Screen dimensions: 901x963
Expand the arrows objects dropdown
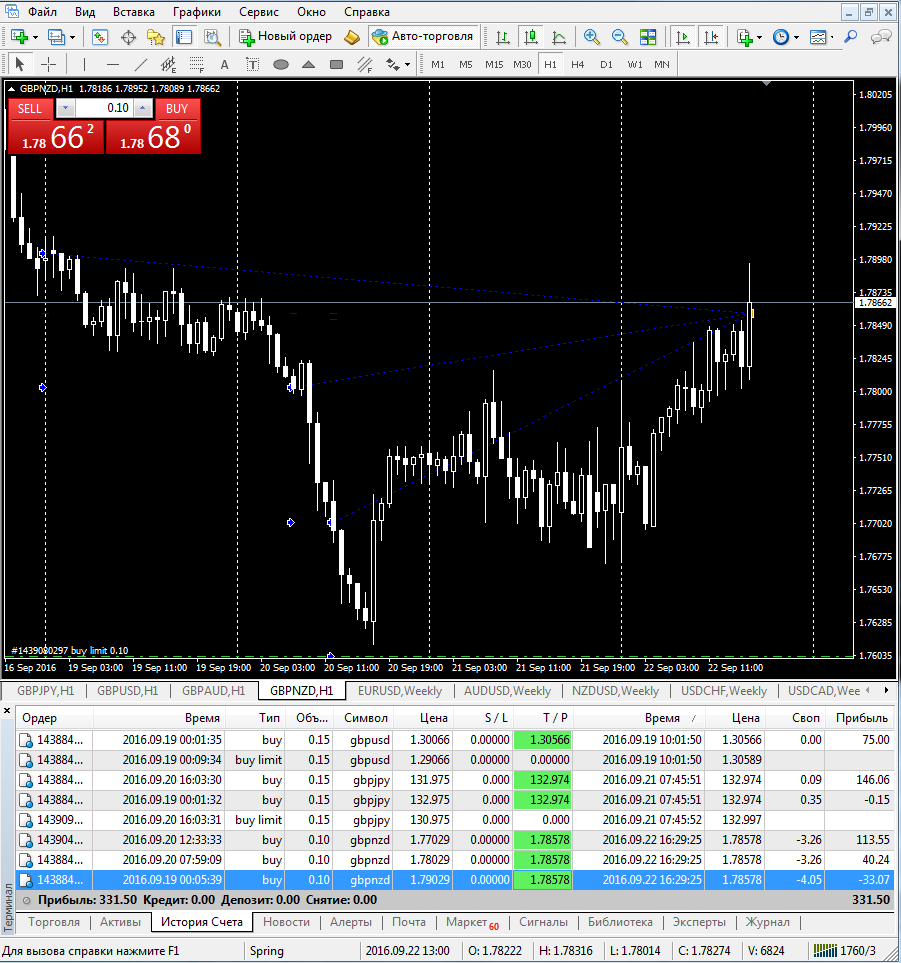407,64
